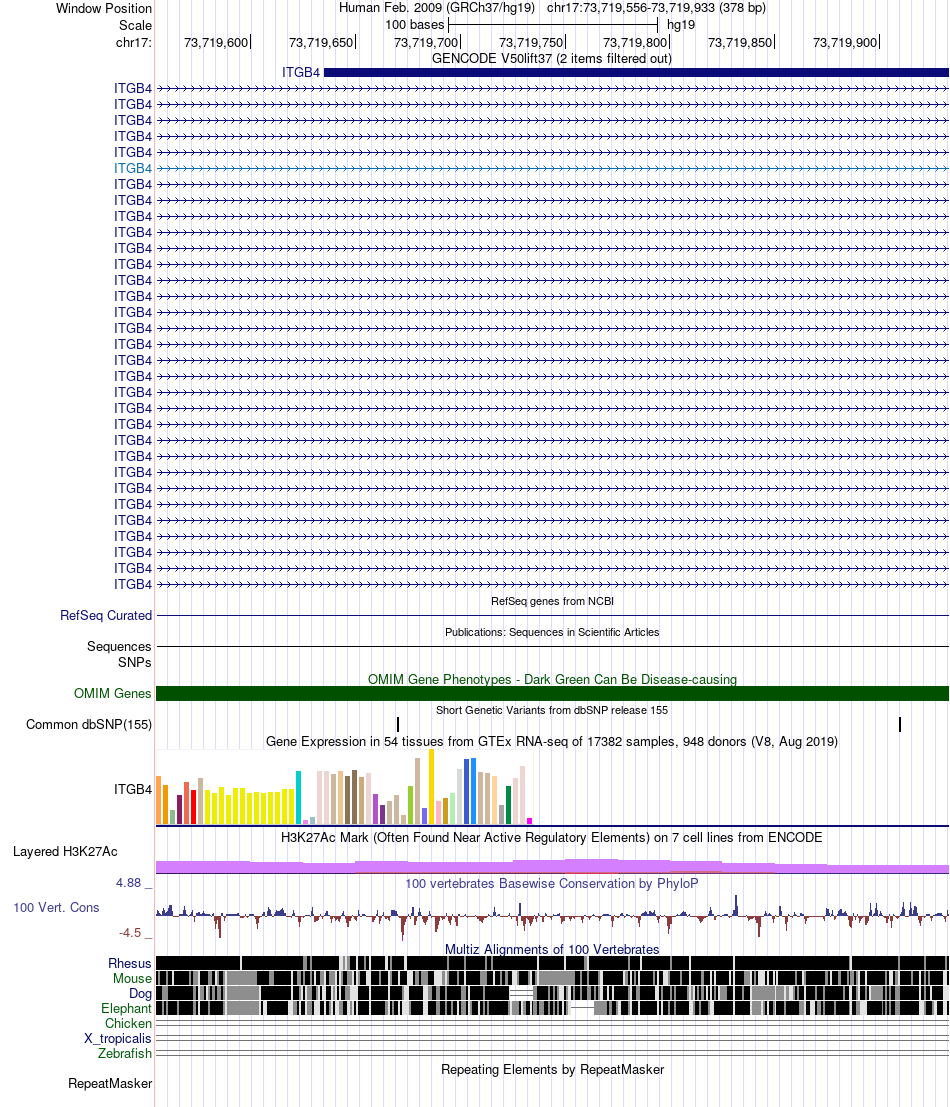Click the dark green bar in GTEx chart
950x1107 pixels.
click(x=508, y=805)
